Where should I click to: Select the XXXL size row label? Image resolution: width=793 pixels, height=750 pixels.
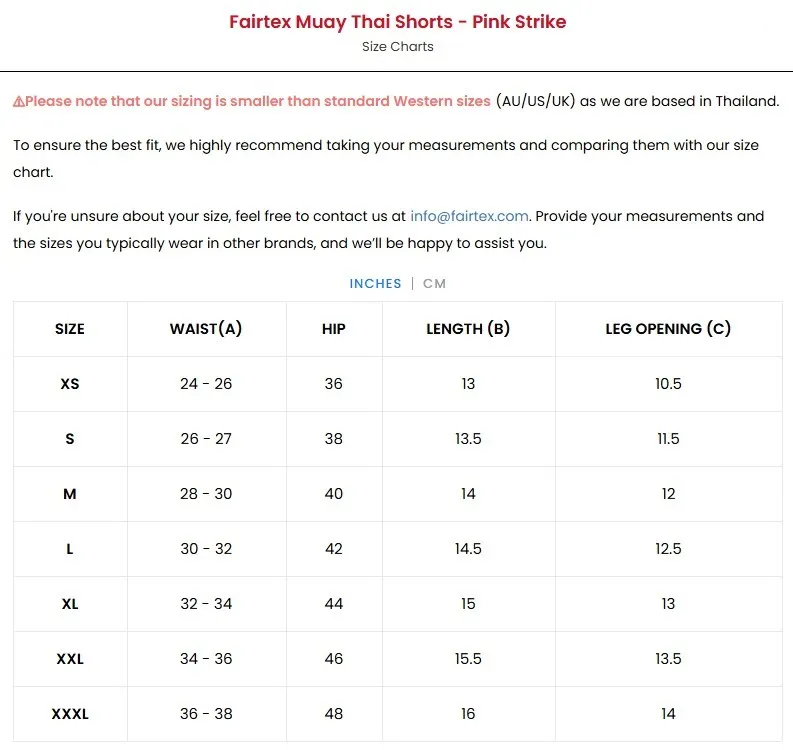[70, 714]
